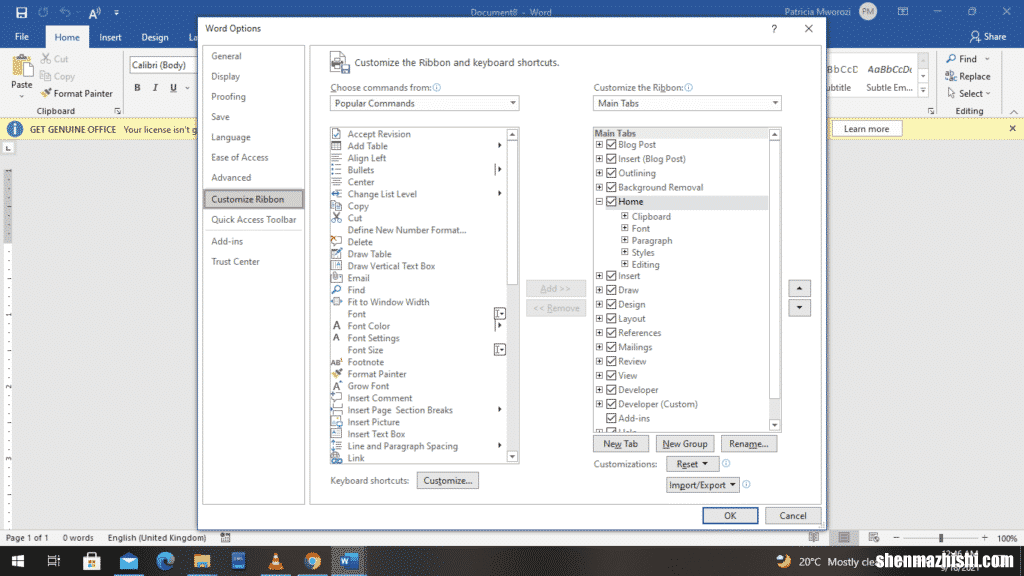Open the Advanced options category
The height and width of the screenshot is (576, 1024).
[231, 178]
